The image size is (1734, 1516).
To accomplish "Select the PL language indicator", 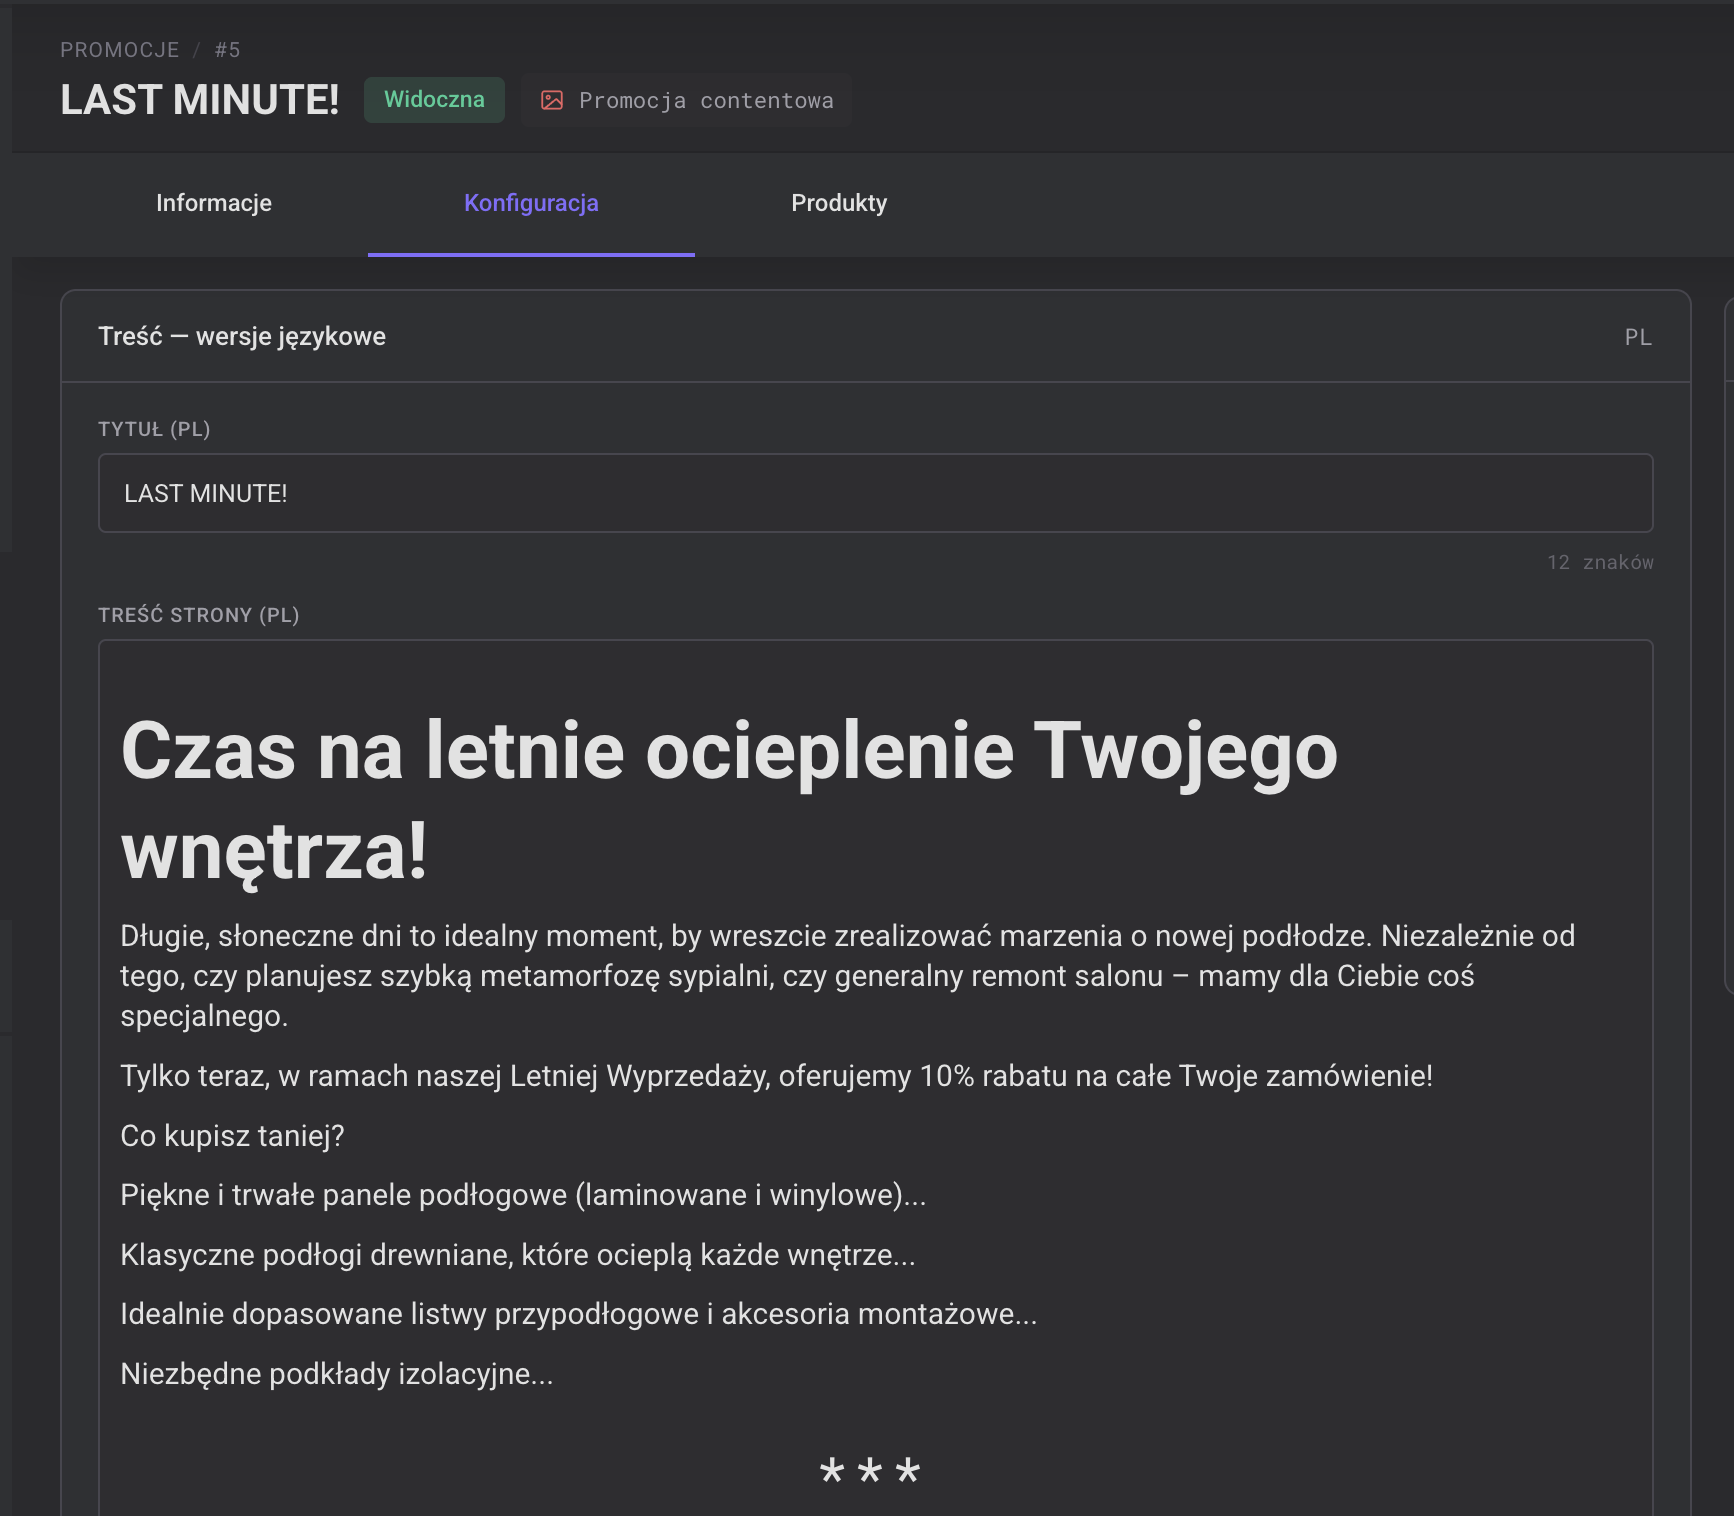I will [x=1638, y=337].
